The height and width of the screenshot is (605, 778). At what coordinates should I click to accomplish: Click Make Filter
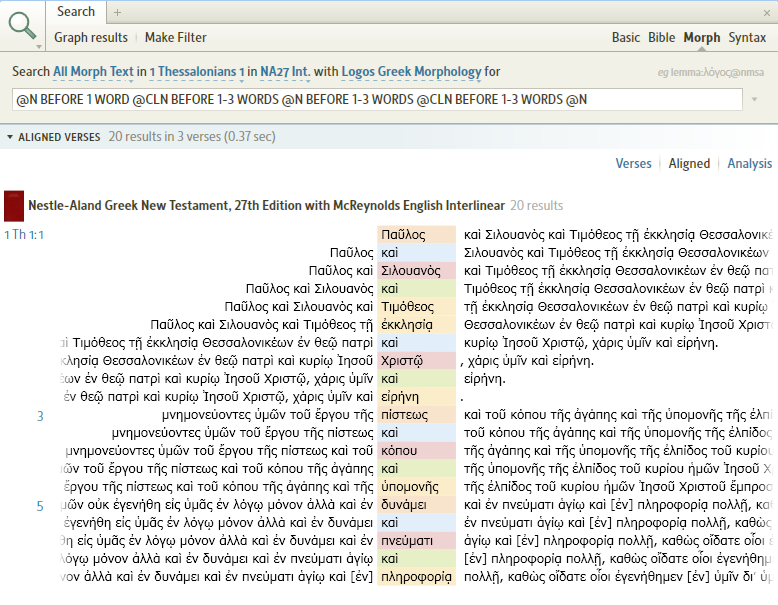(176, 37)
